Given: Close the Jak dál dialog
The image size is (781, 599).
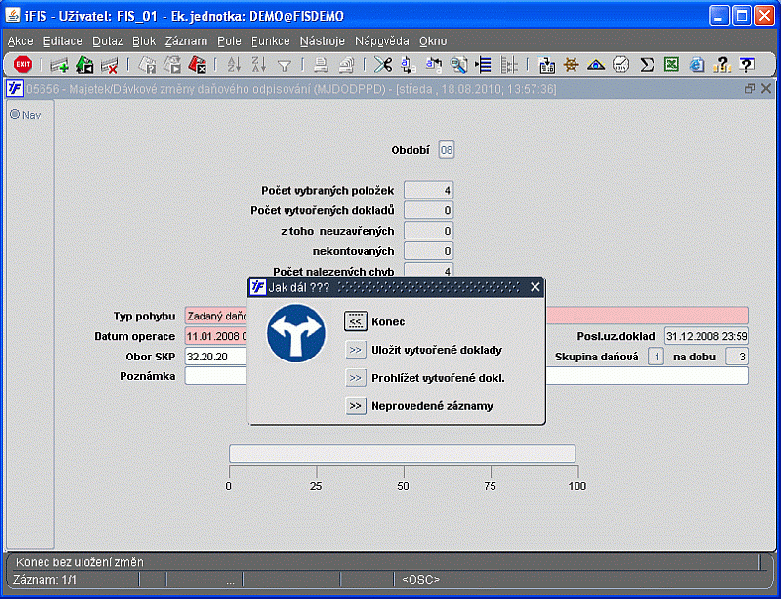Looking at the screenshot, I should (535, 287).
